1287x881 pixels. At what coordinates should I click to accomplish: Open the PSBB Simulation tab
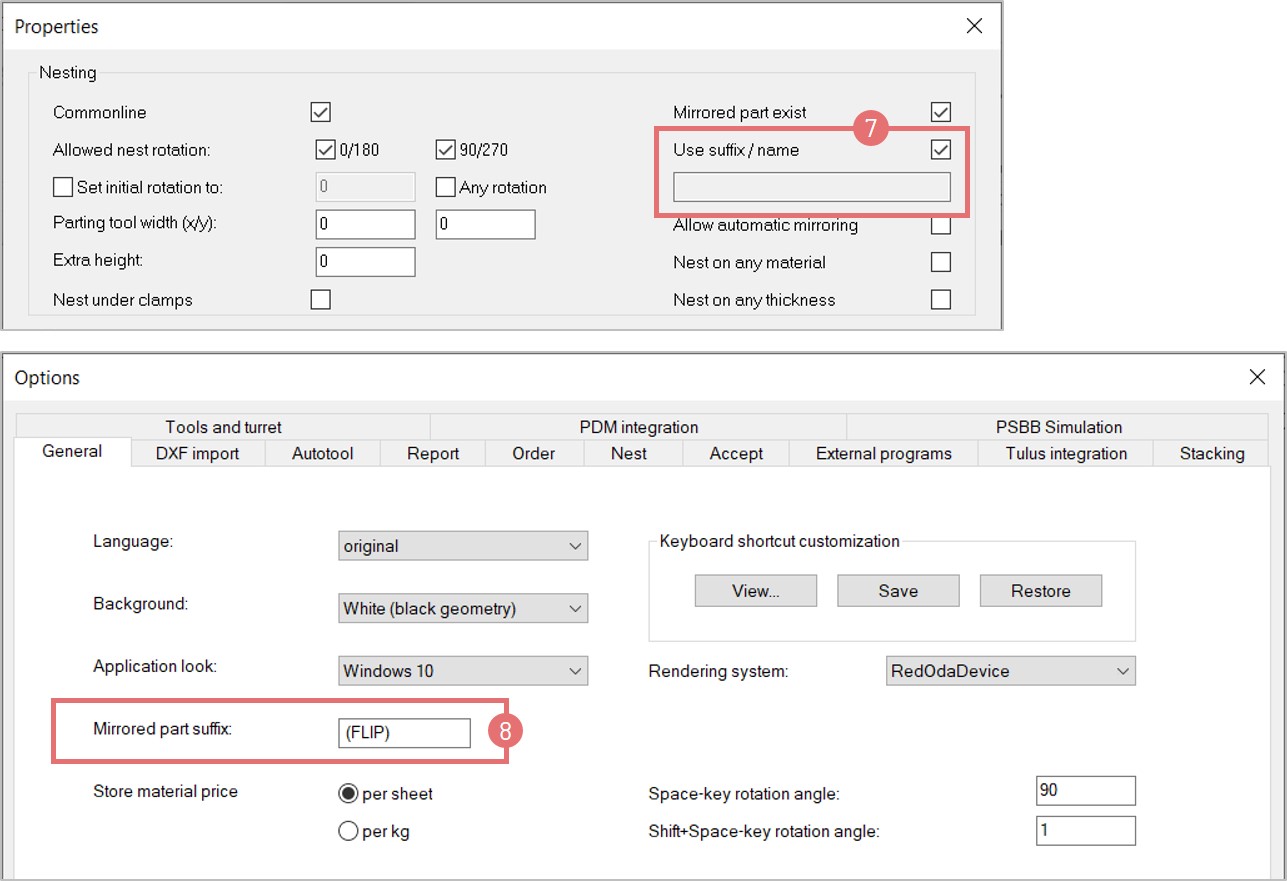click(1058, 427)
